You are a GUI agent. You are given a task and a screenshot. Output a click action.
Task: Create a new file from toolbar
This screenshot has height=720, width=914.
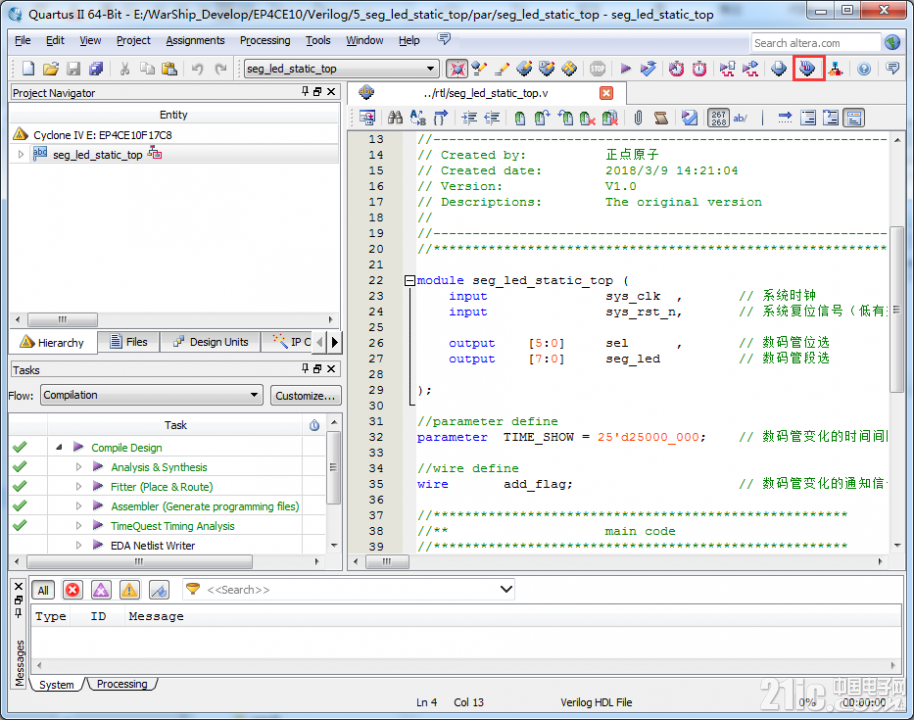point(28,69)
